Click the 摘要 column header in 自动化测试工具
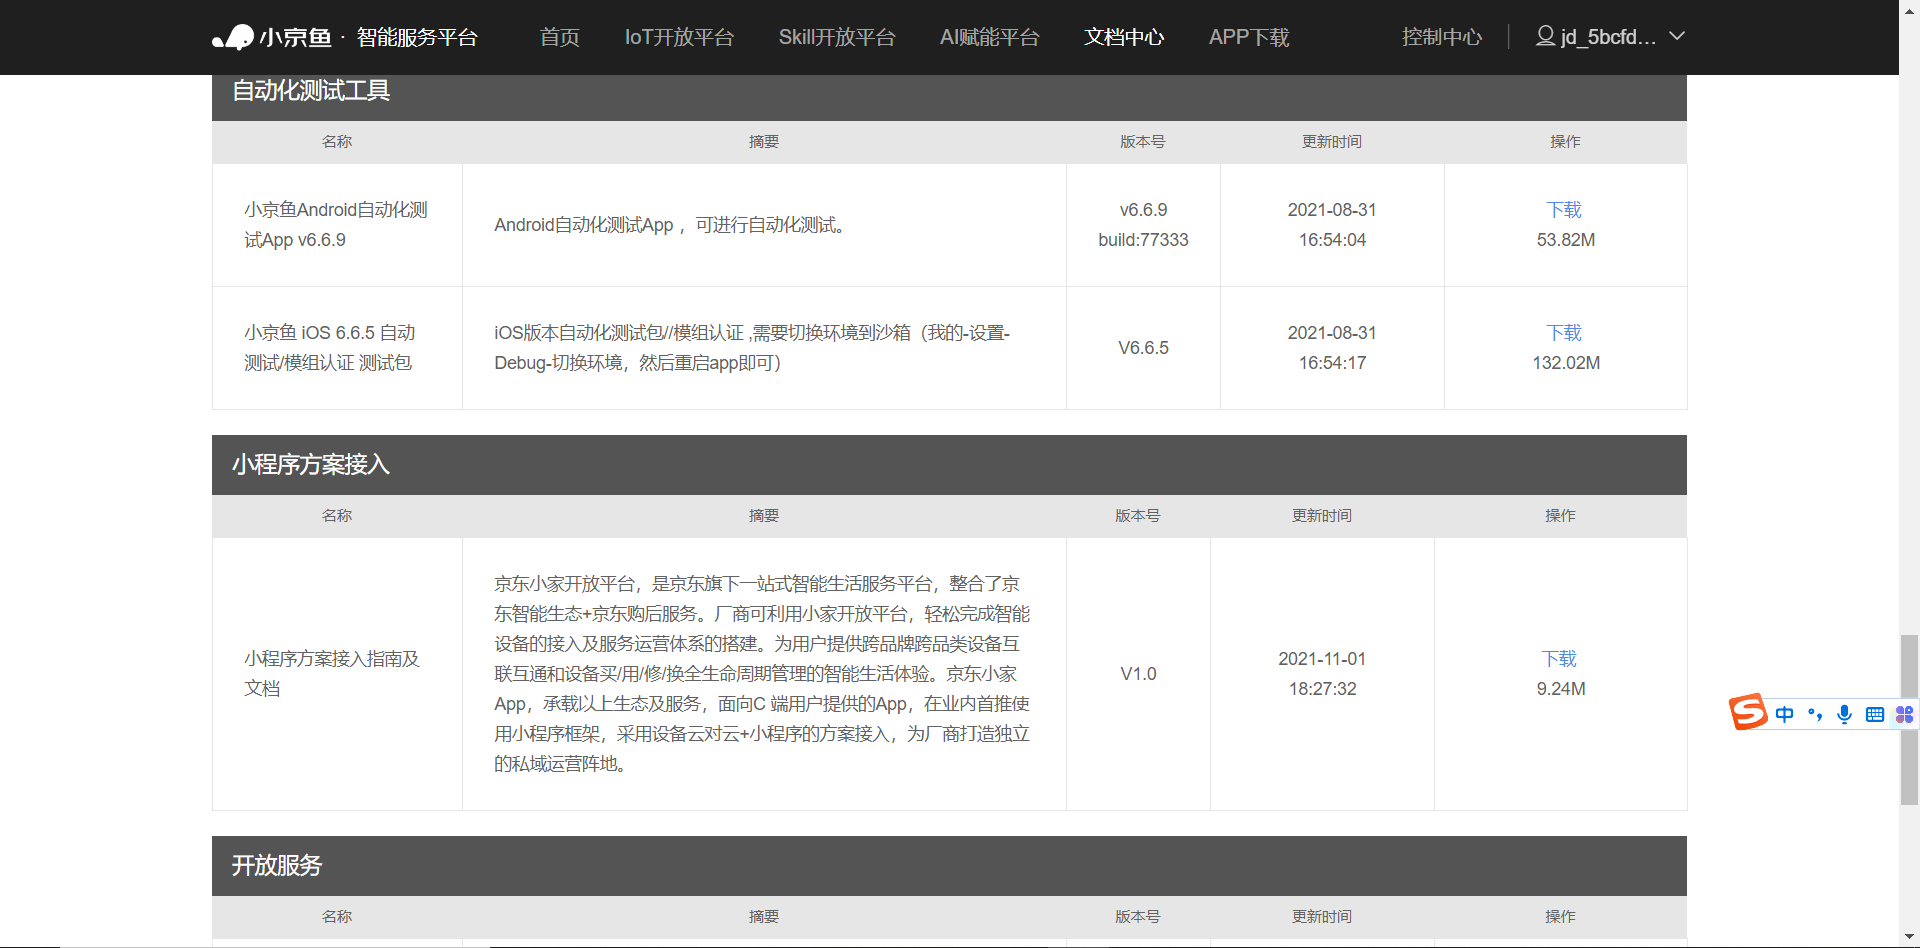1920x948 pixels. pos(764,142)
